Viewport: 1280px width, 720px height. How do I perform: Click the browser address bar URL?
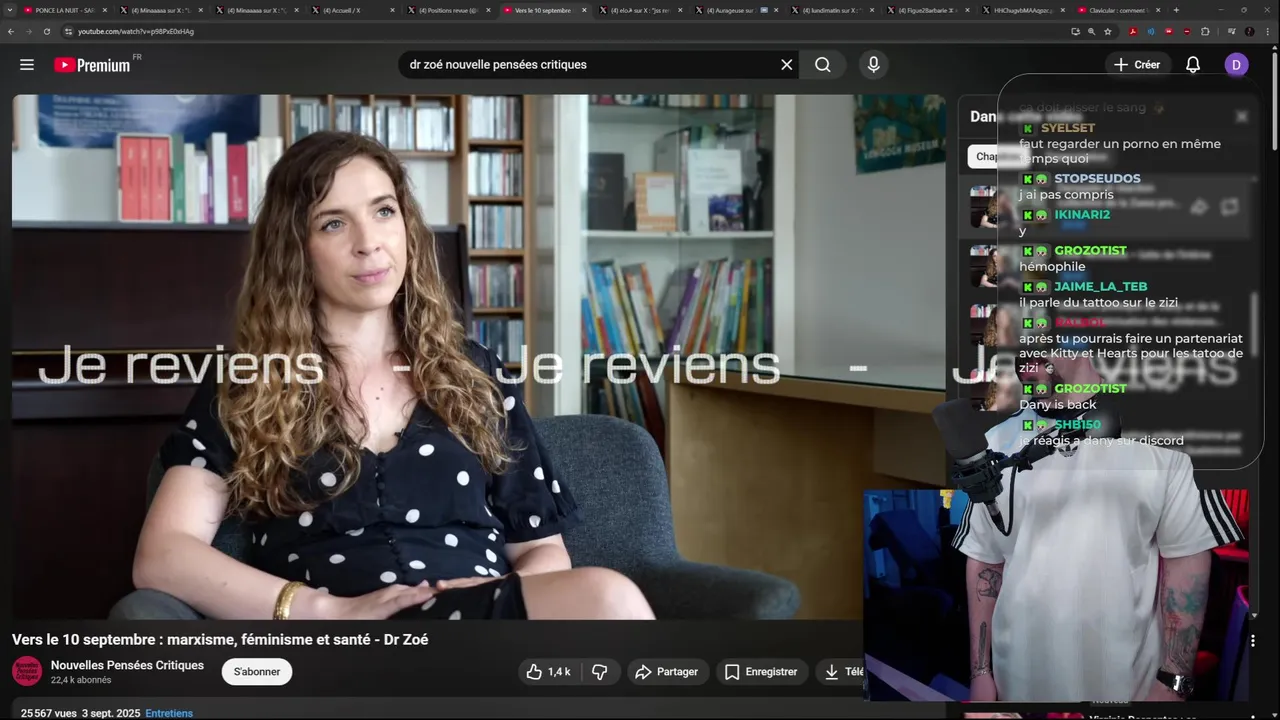136,31
